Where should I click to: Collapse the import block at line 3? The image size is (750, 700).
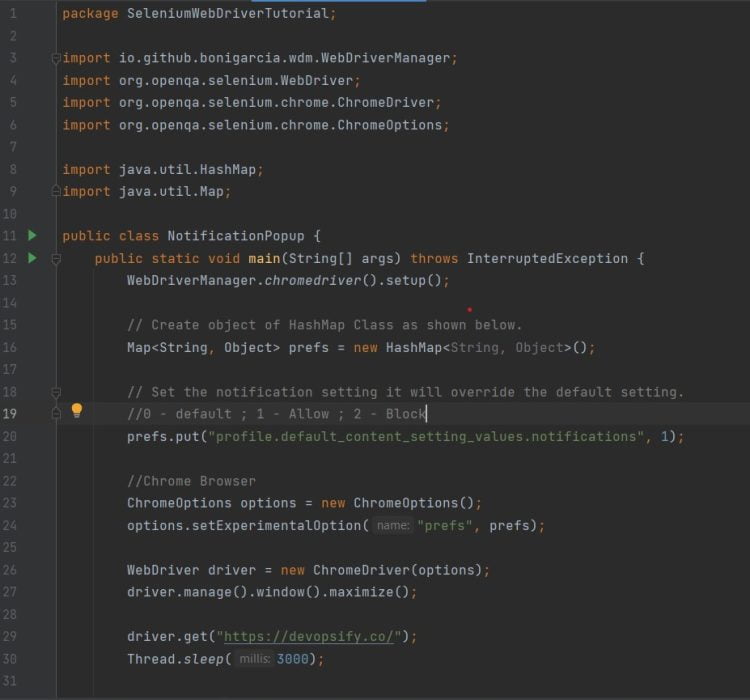pos(56,59)
